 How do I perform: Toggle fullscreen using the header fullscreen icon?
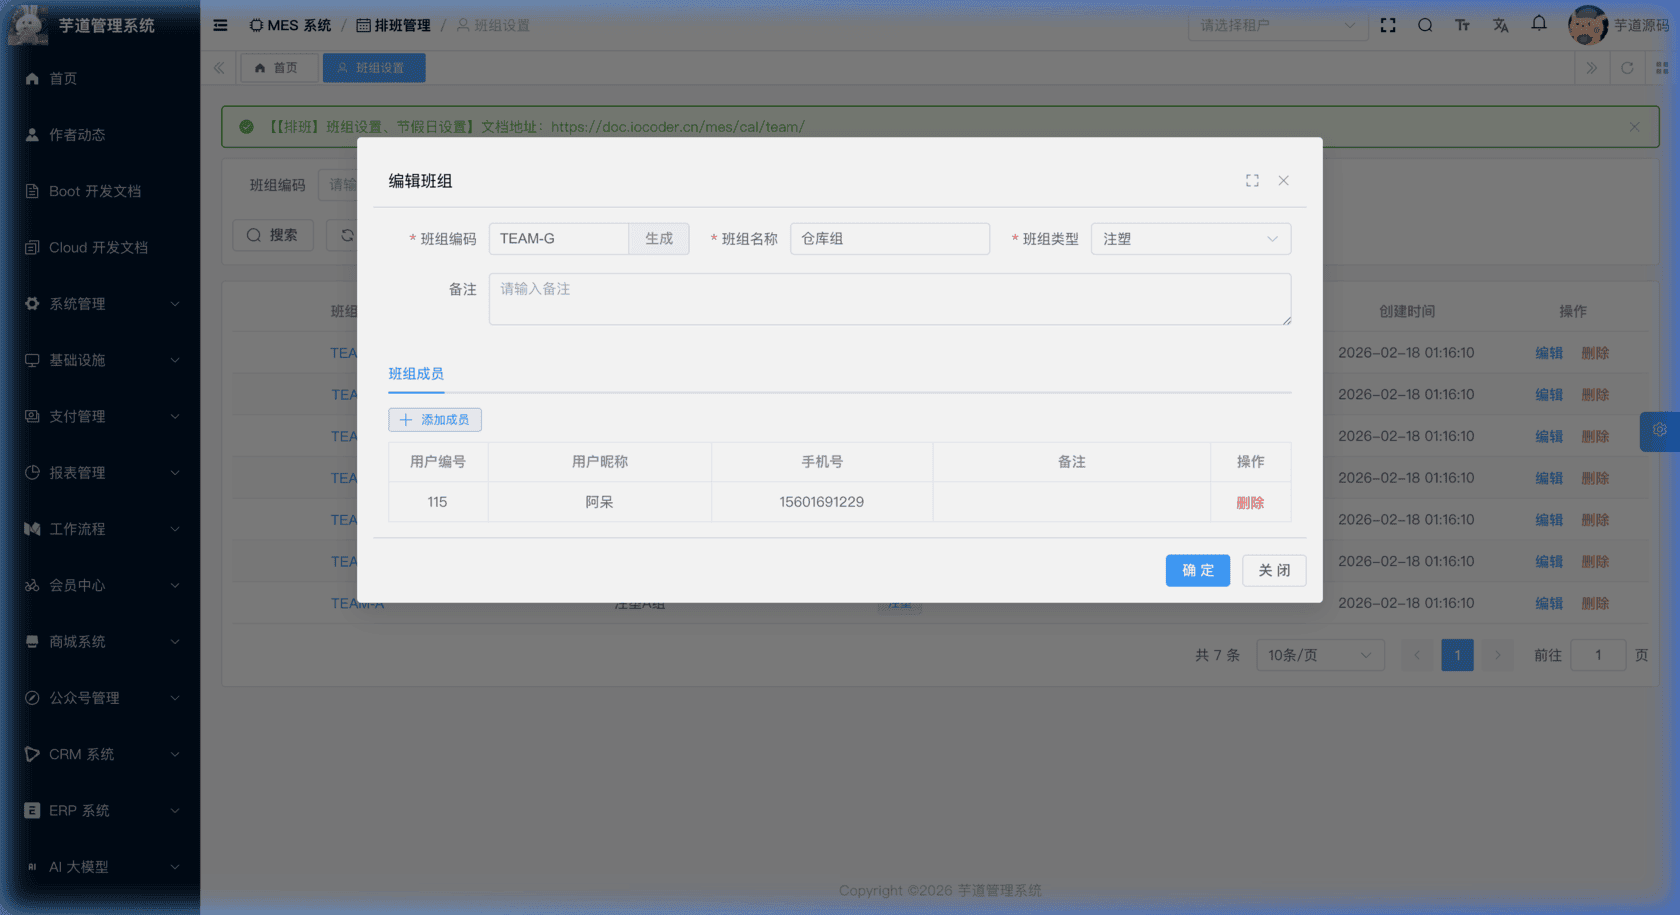pyautogui.click(x=1388, y=25)
